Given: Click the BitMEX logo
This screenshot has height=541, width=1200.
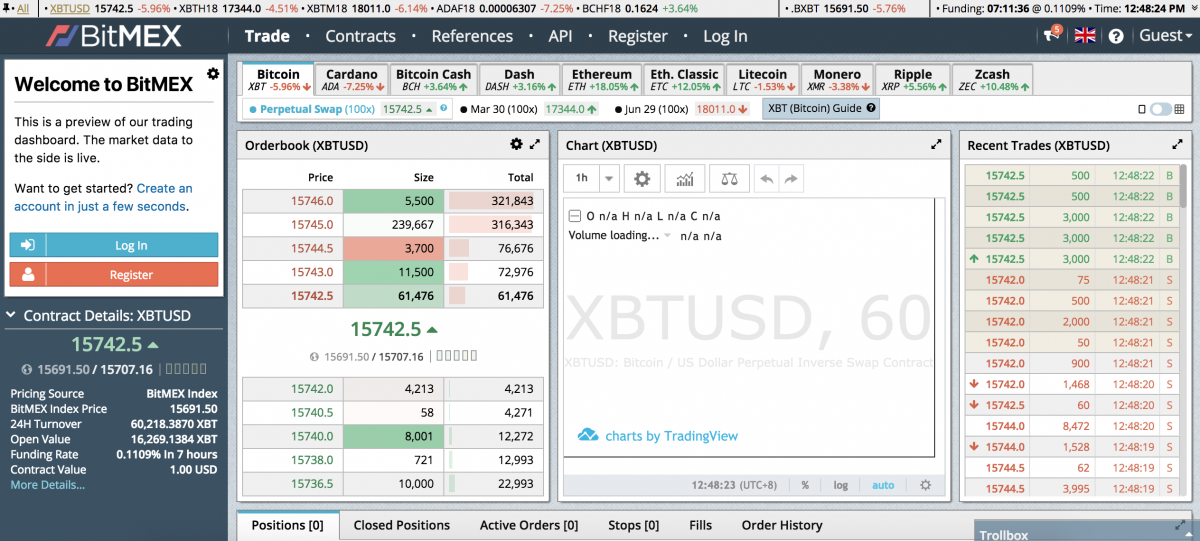Looking at the screenshot, I should click(x=113, y=36).
